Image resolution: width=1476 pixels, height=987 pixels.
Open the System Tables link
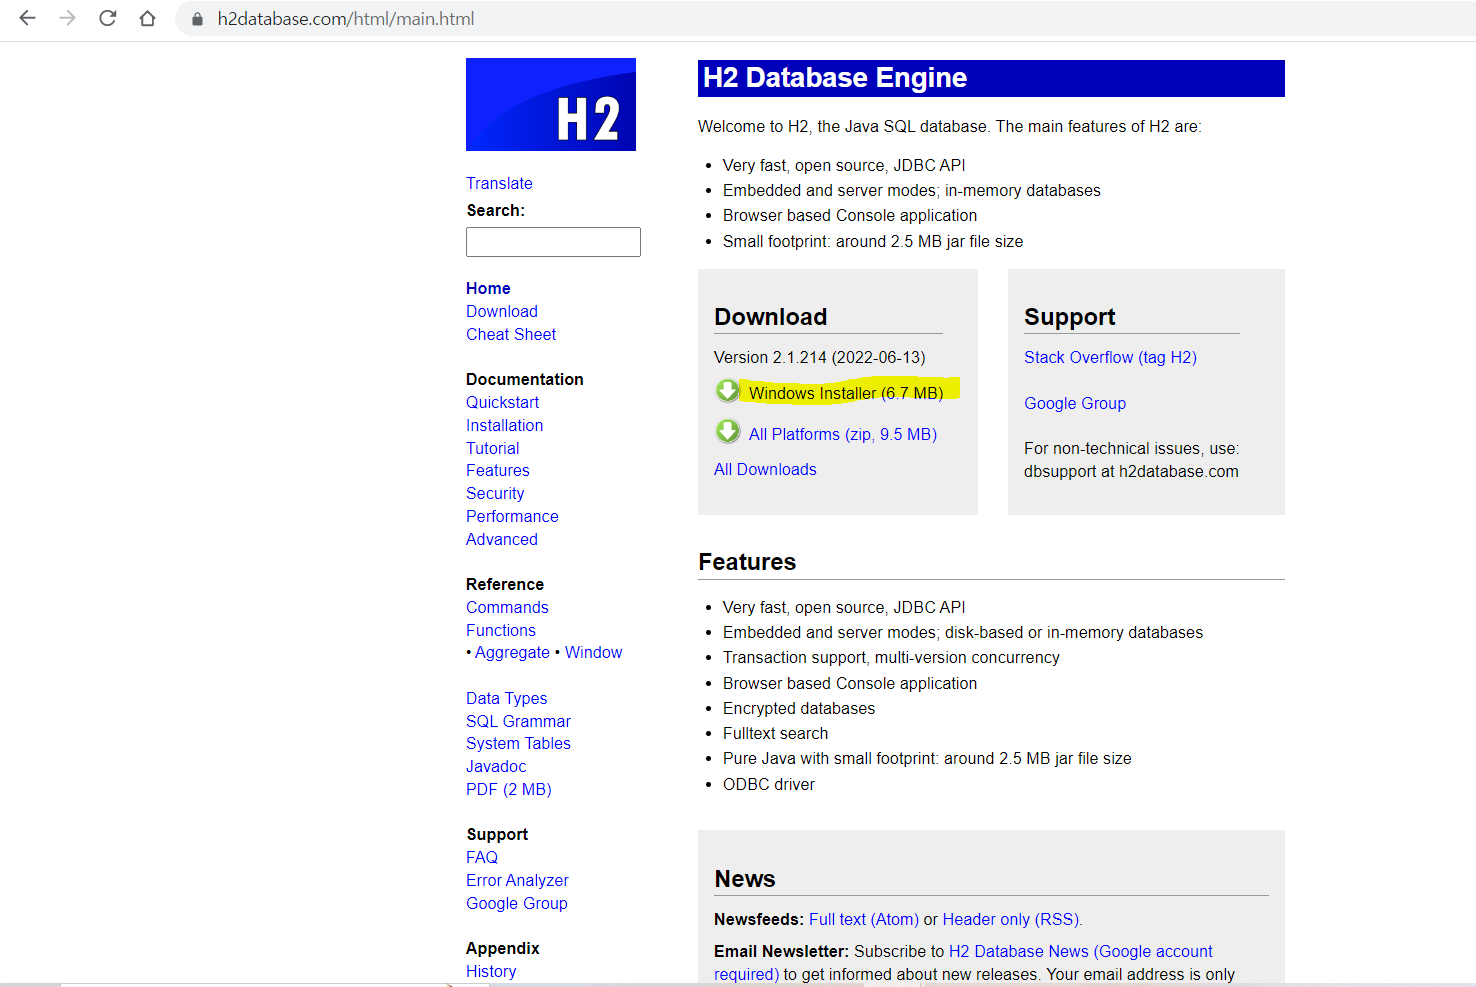pos(518,743)
